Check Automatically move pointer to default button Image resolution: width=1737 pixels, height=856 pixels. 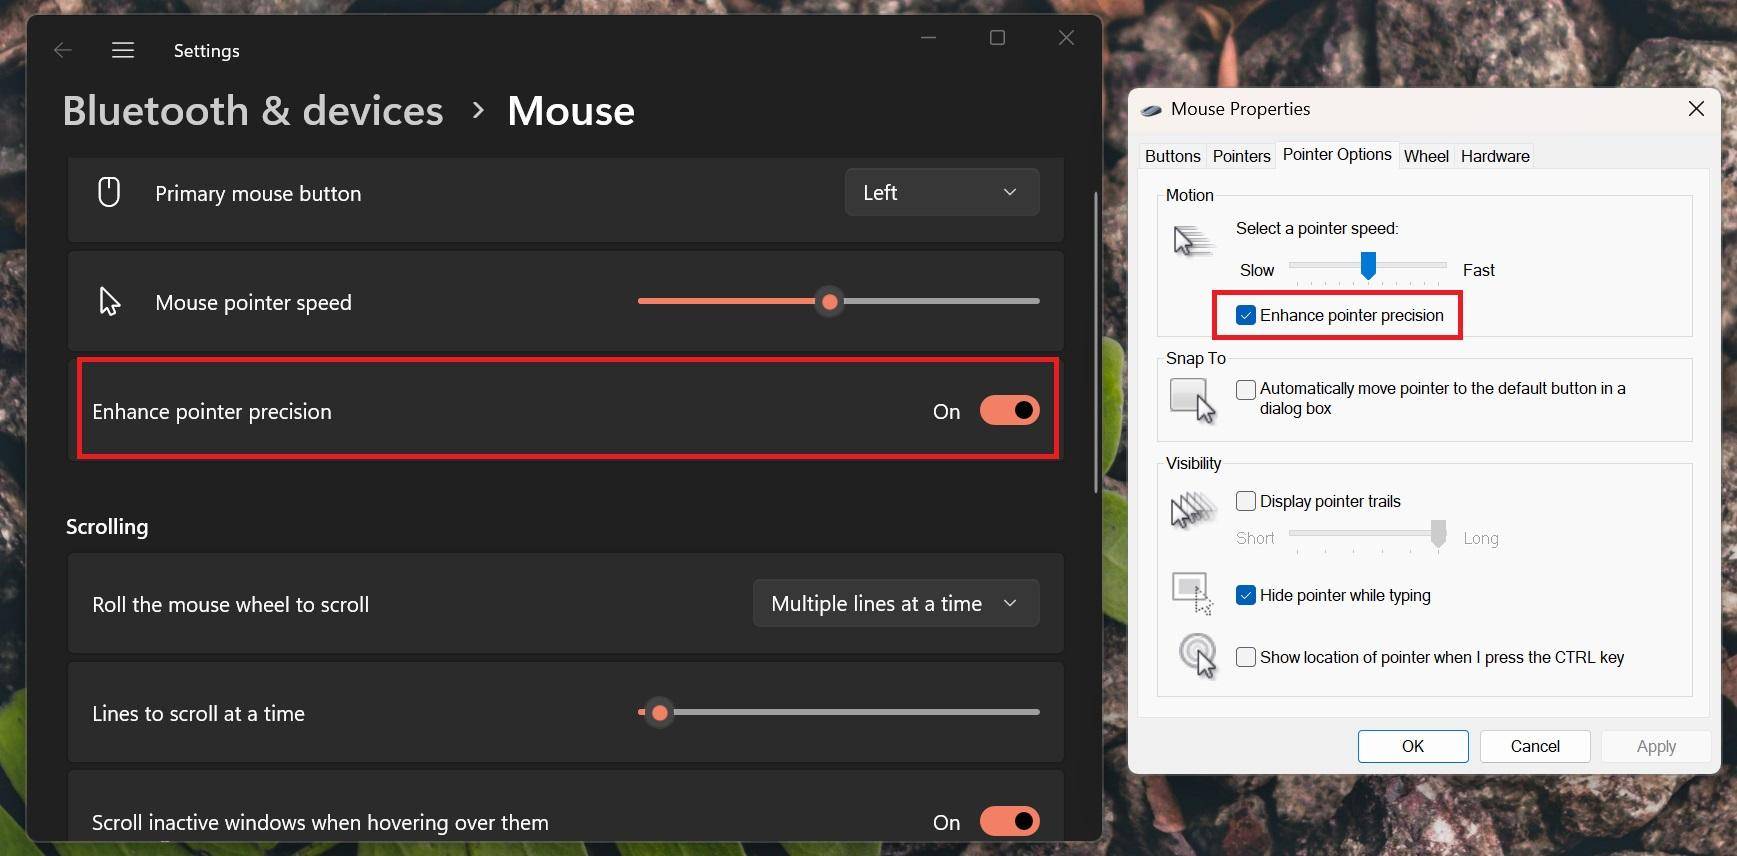click(x=1246, y=389)
